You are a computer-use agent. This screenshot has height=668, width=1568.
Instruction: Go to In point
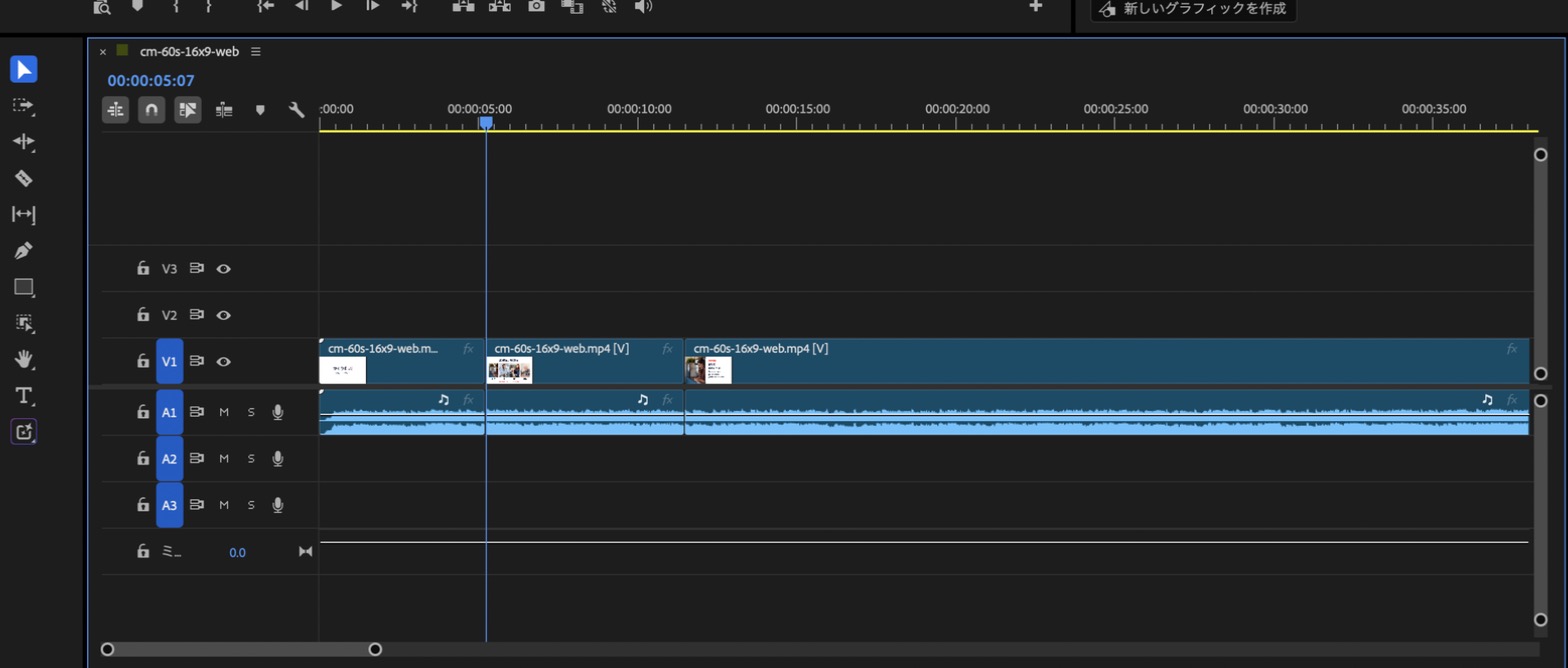[265, 6]
